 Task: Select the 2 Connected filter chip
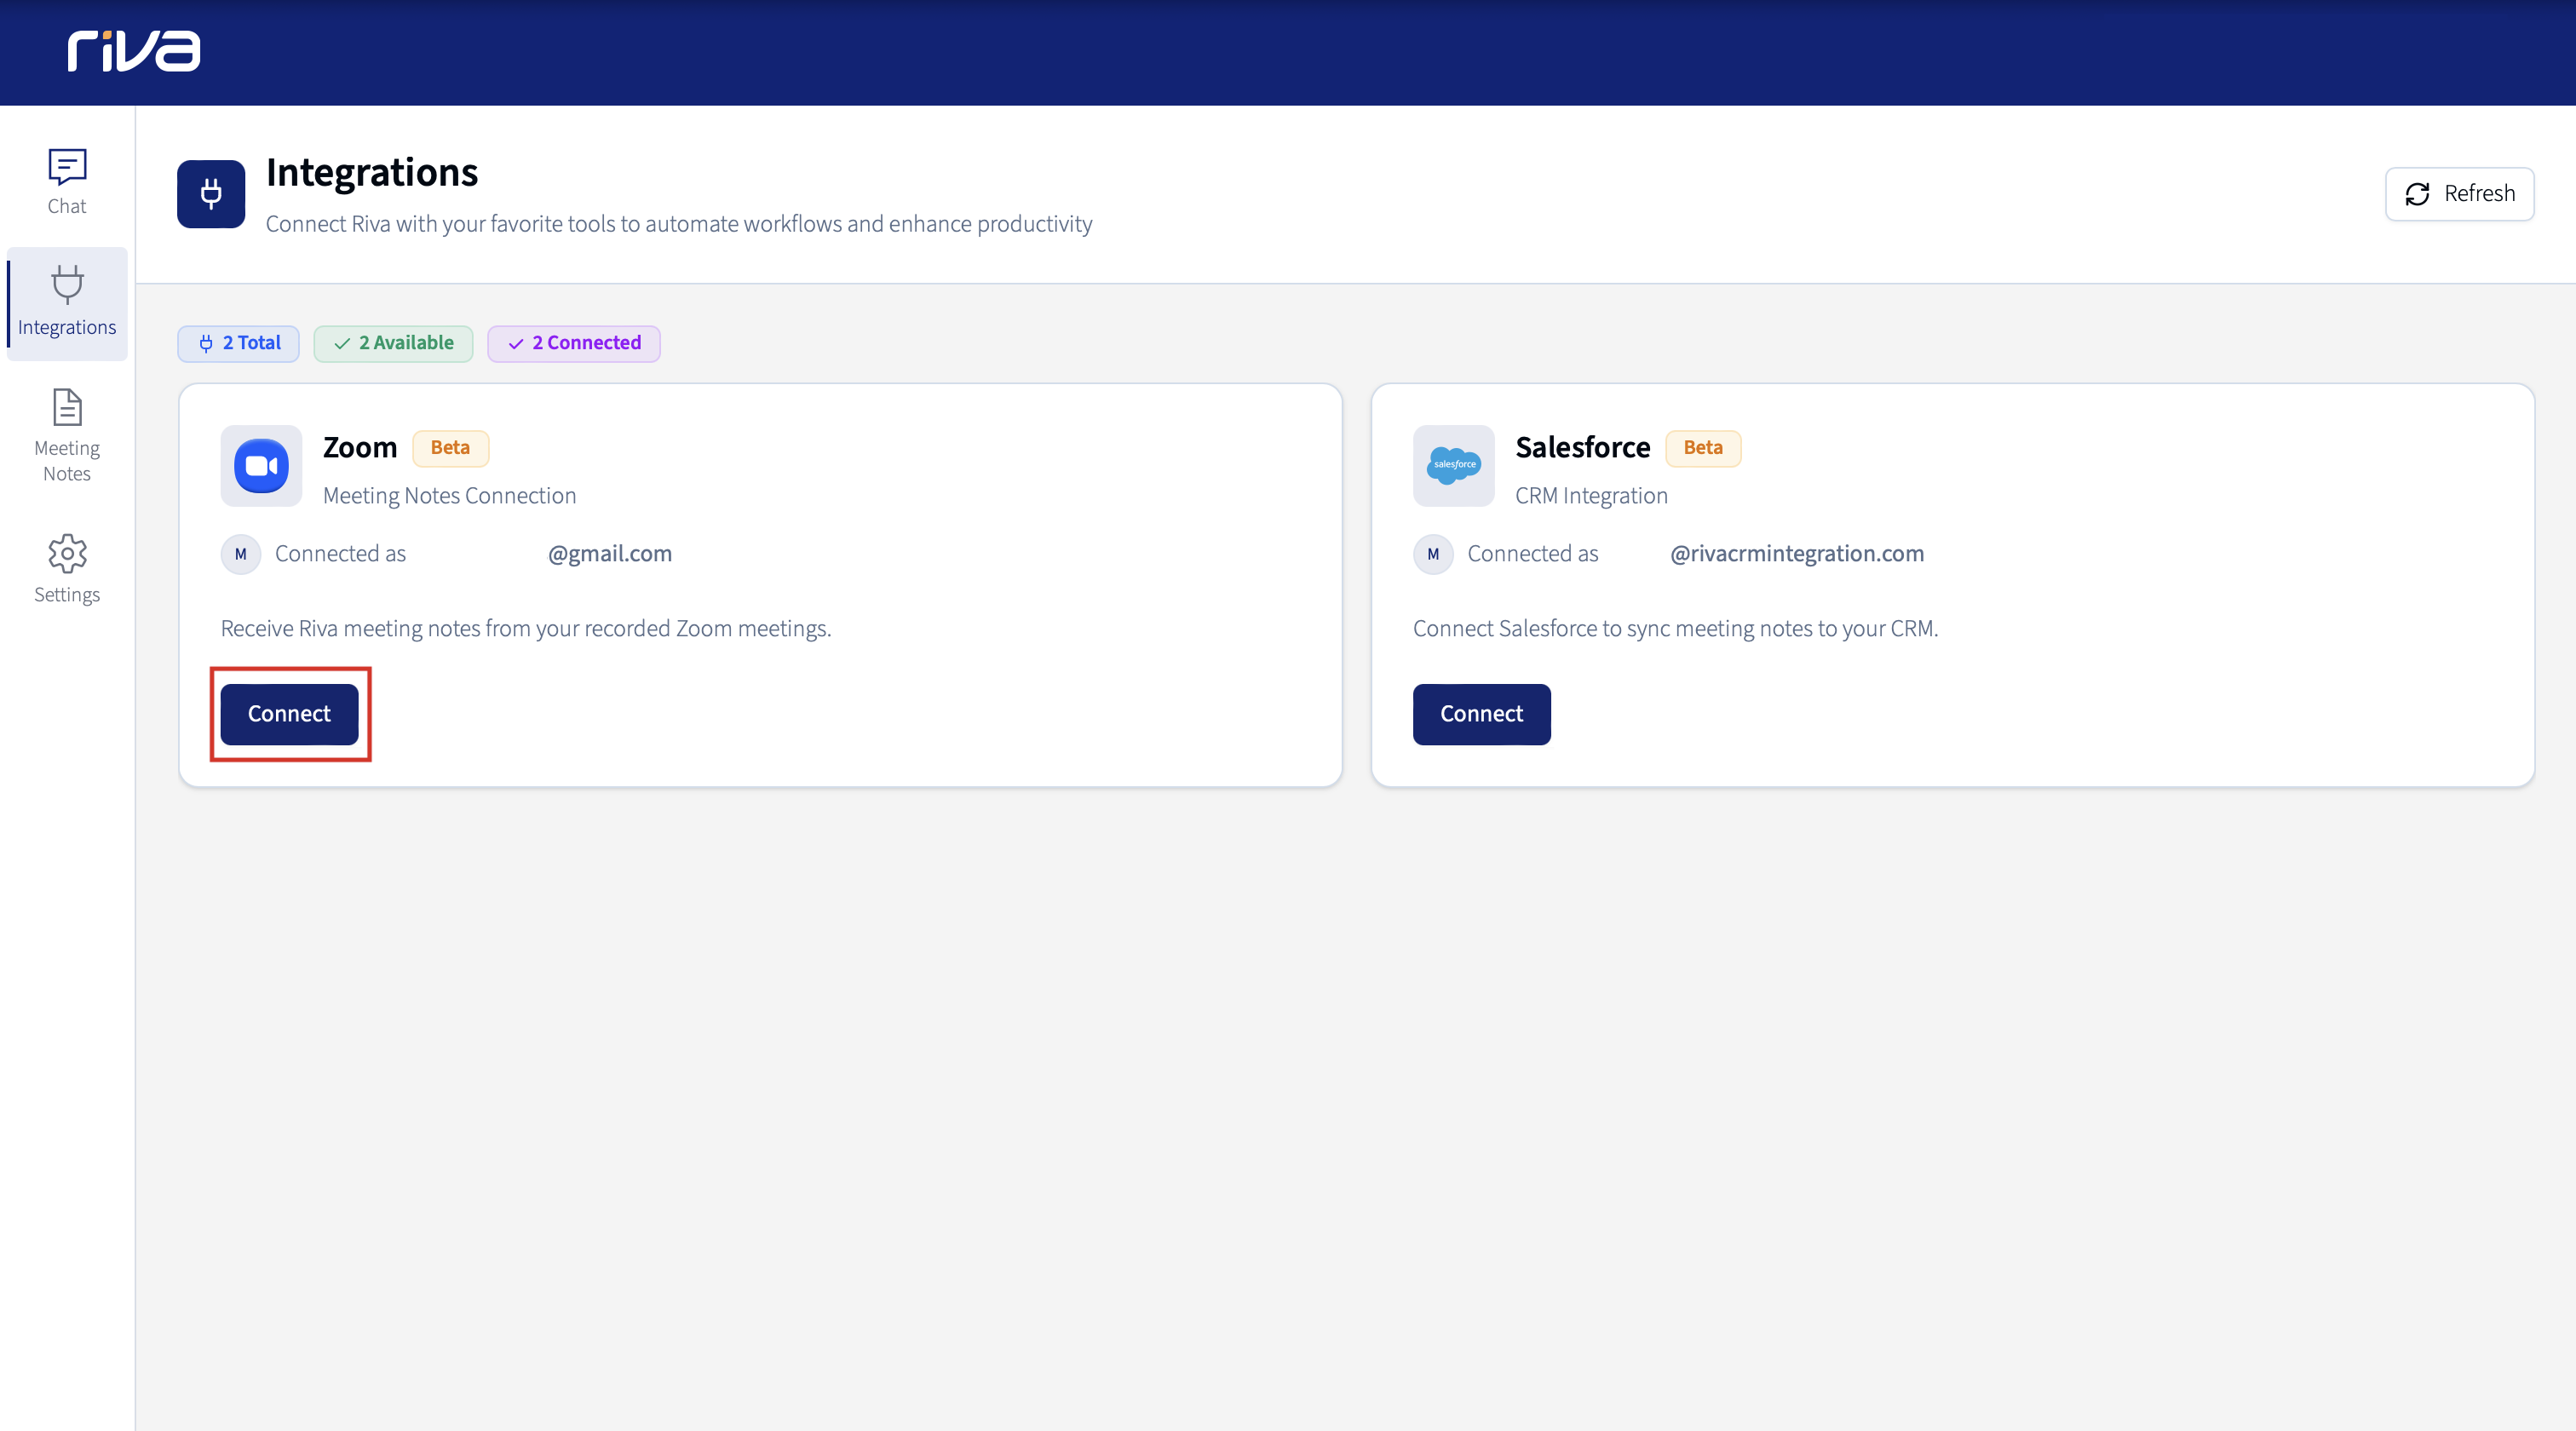click(574, 343)
